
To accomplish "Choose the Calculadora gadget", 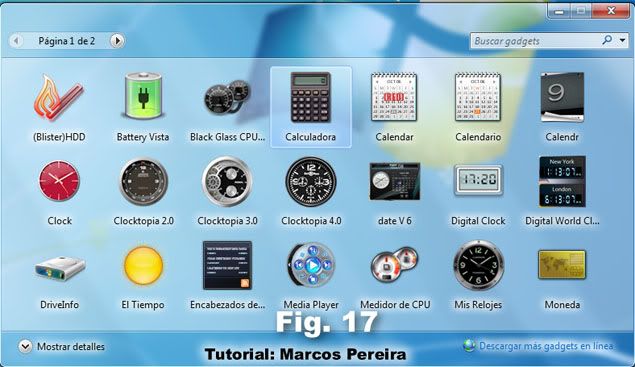I will pos(311,97).
